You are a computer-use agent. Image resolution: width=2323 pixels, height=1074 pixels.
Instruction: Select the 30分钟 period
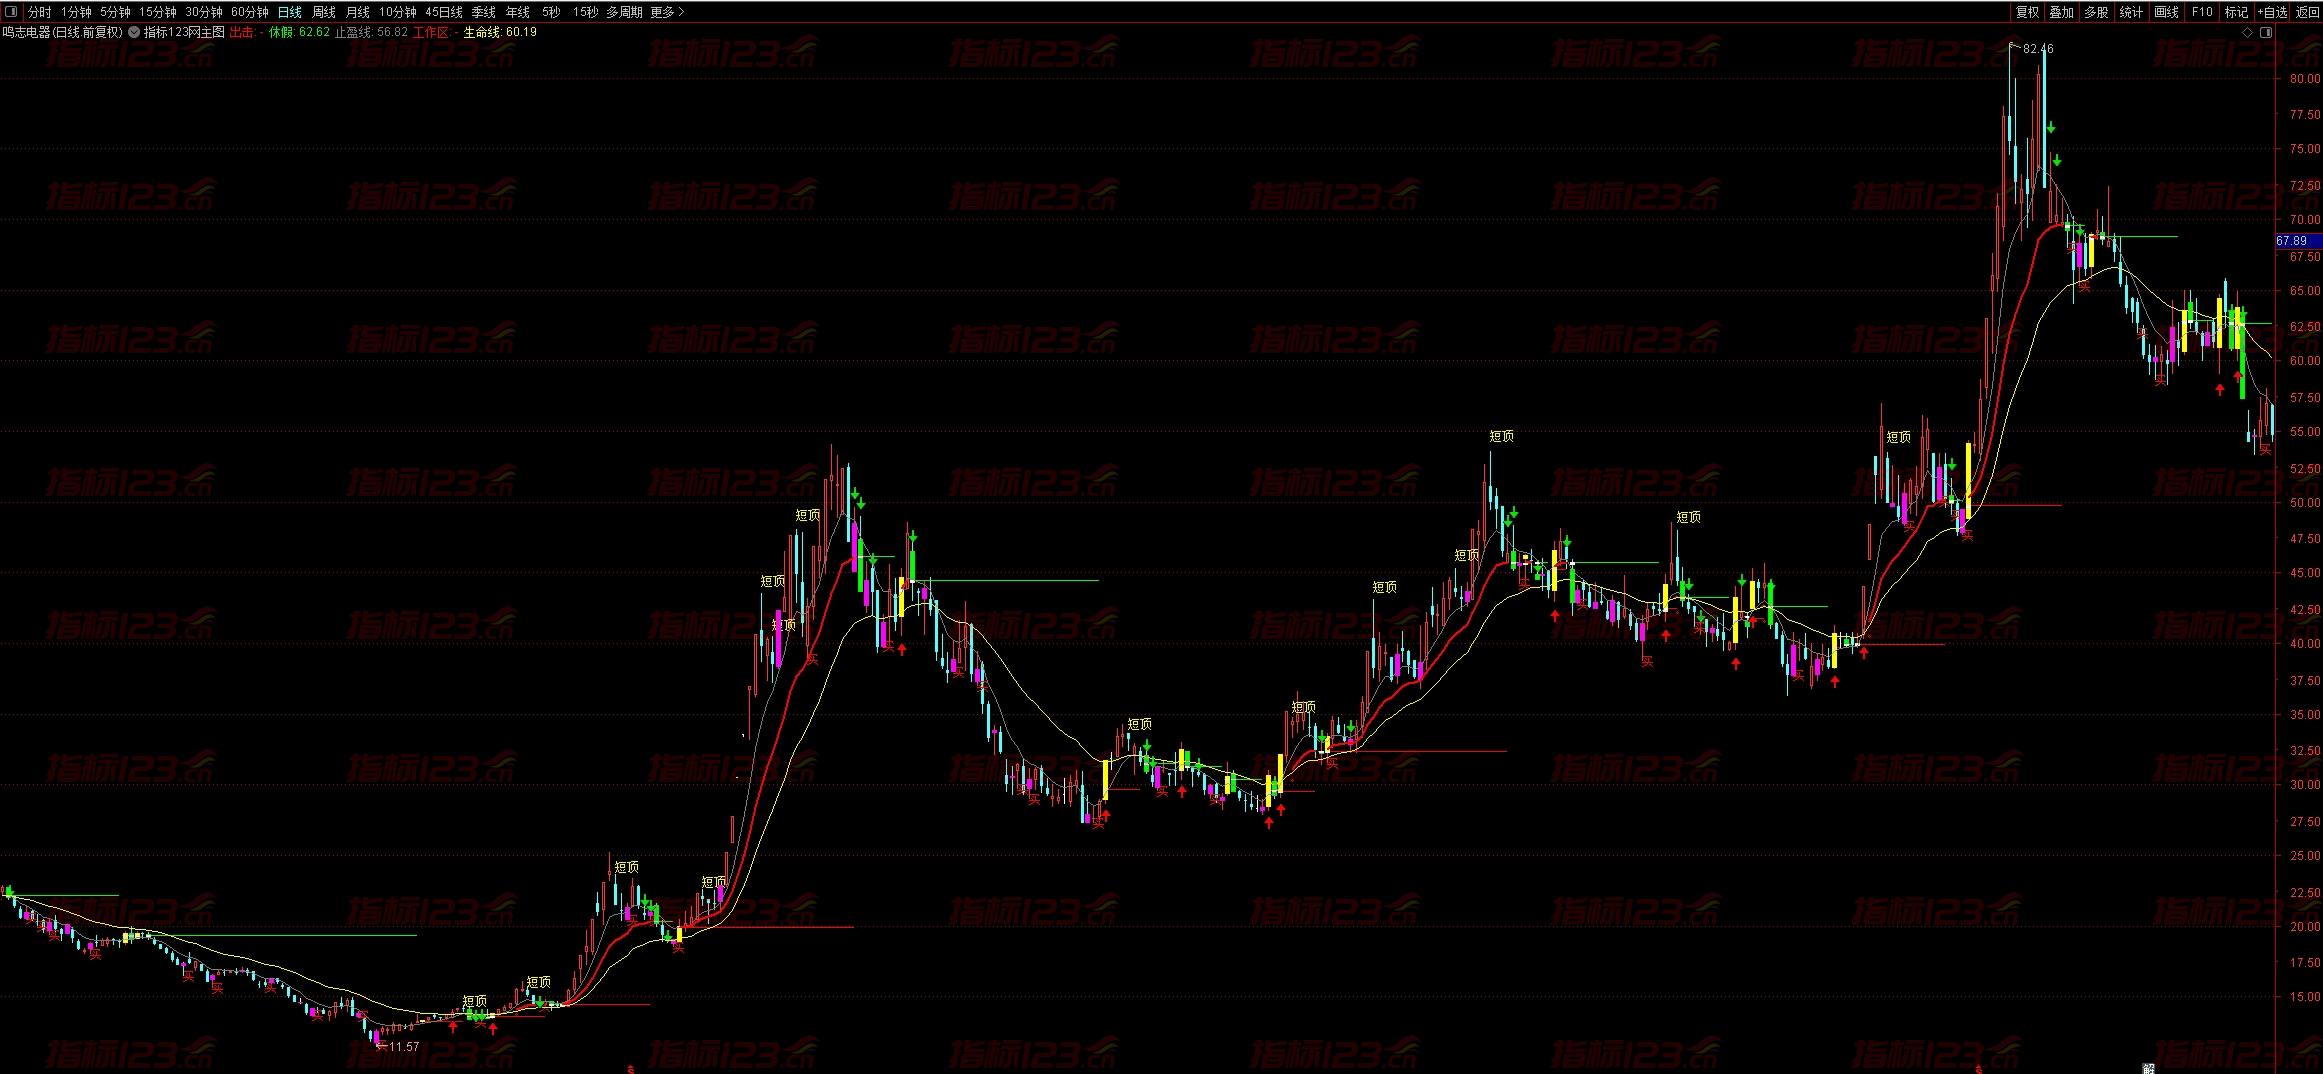pos(204,12)
